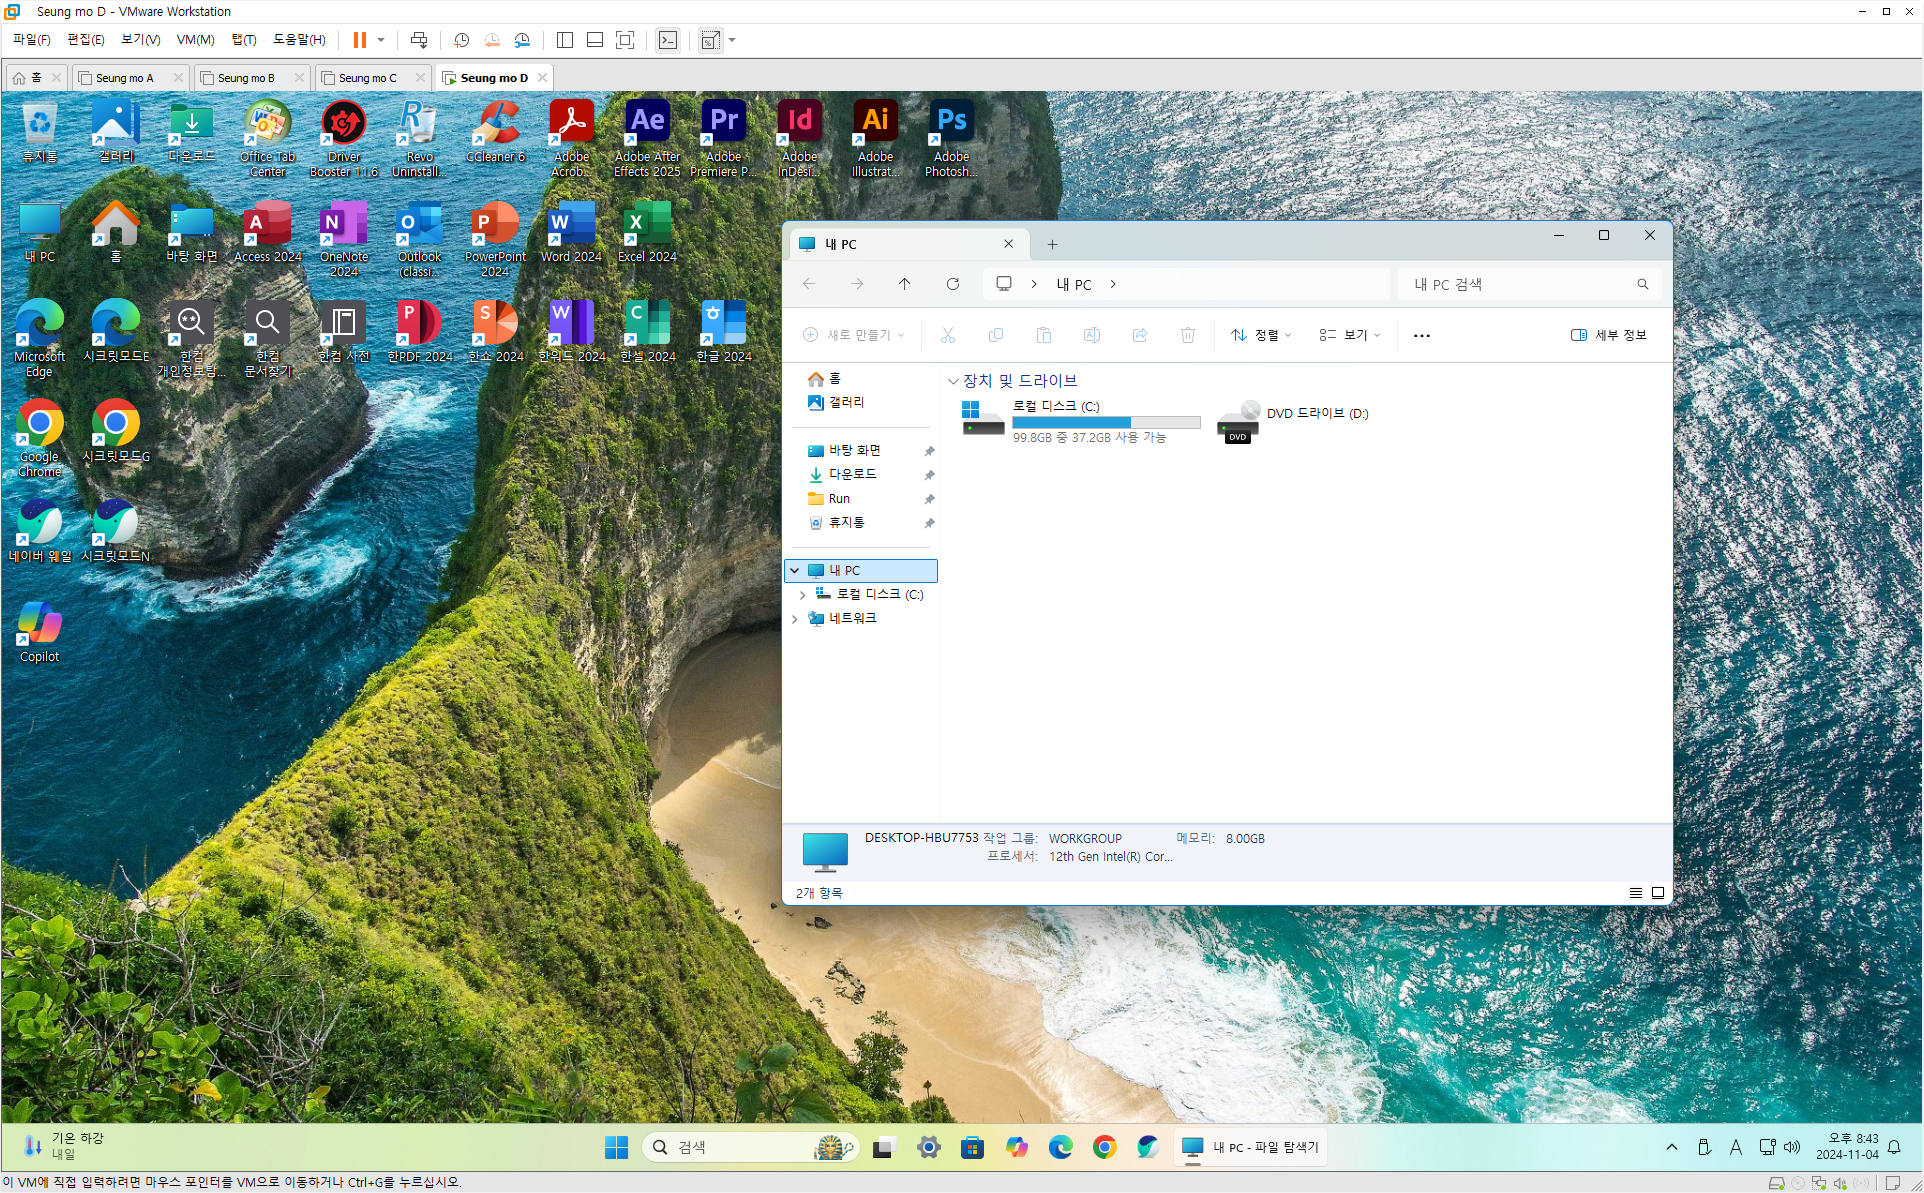Select the 다운로드 quick access link

852,474
